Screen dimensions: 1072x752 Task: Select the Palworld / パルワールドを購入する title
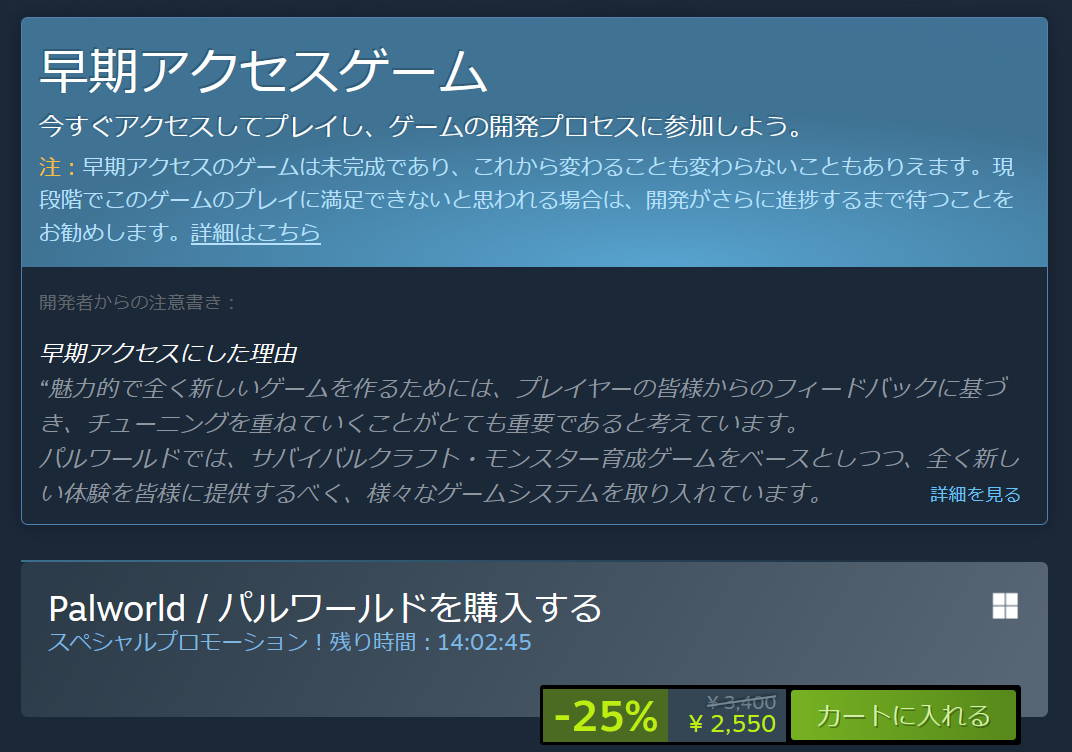click(x=325, y=608)
